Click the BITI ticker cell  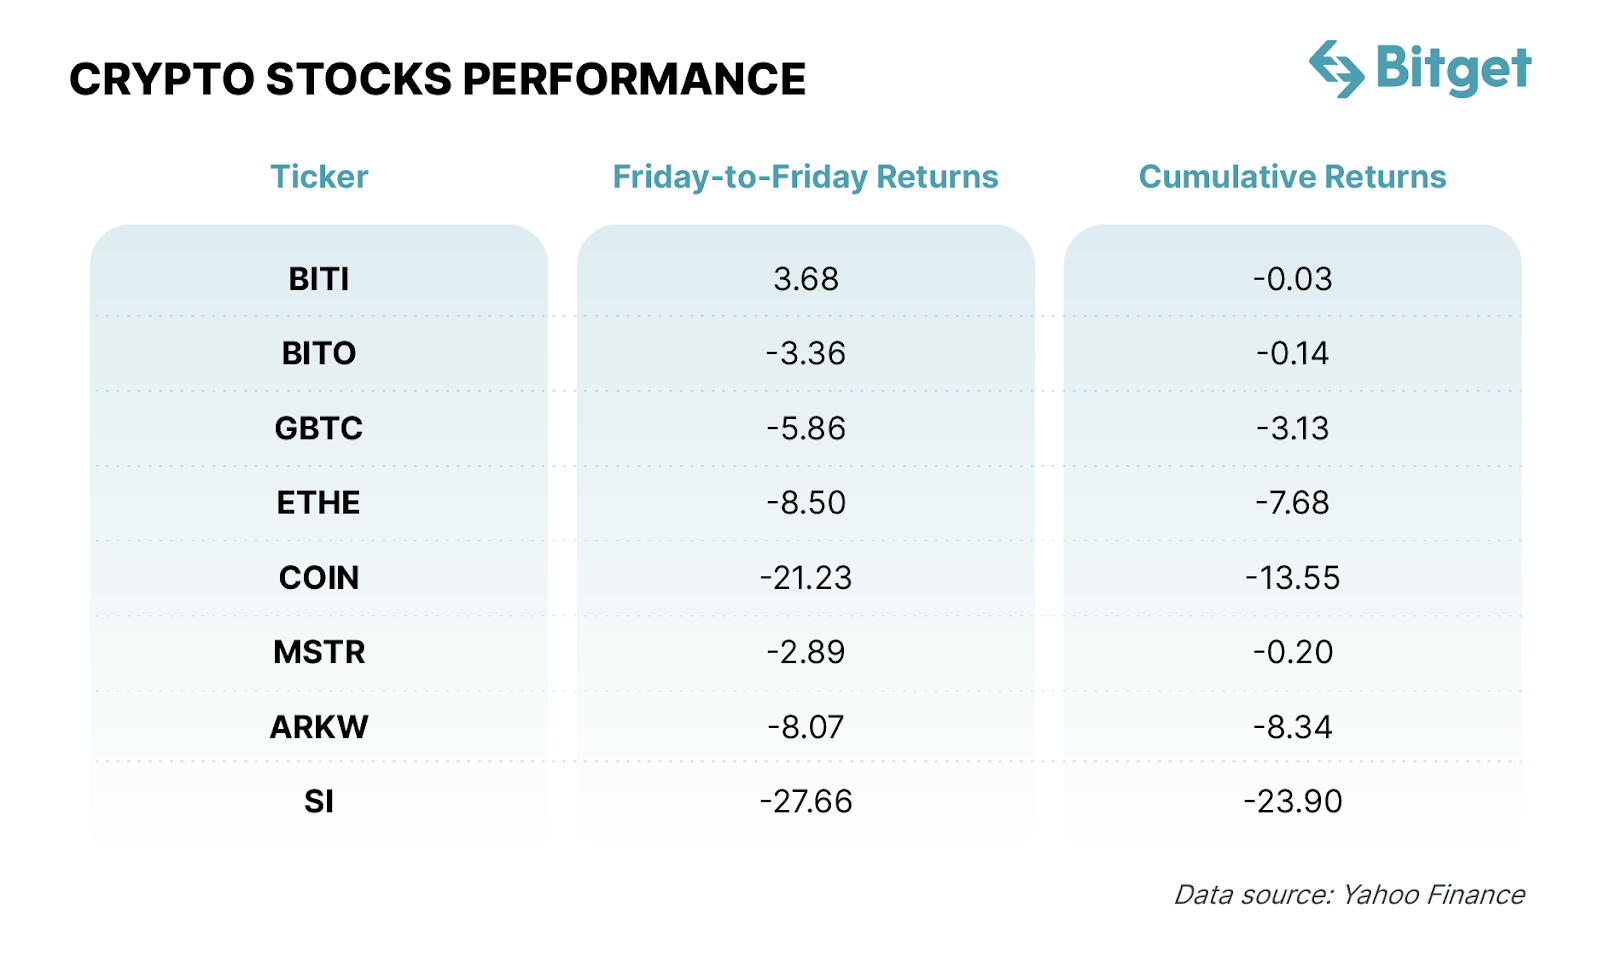click(319, 279)
